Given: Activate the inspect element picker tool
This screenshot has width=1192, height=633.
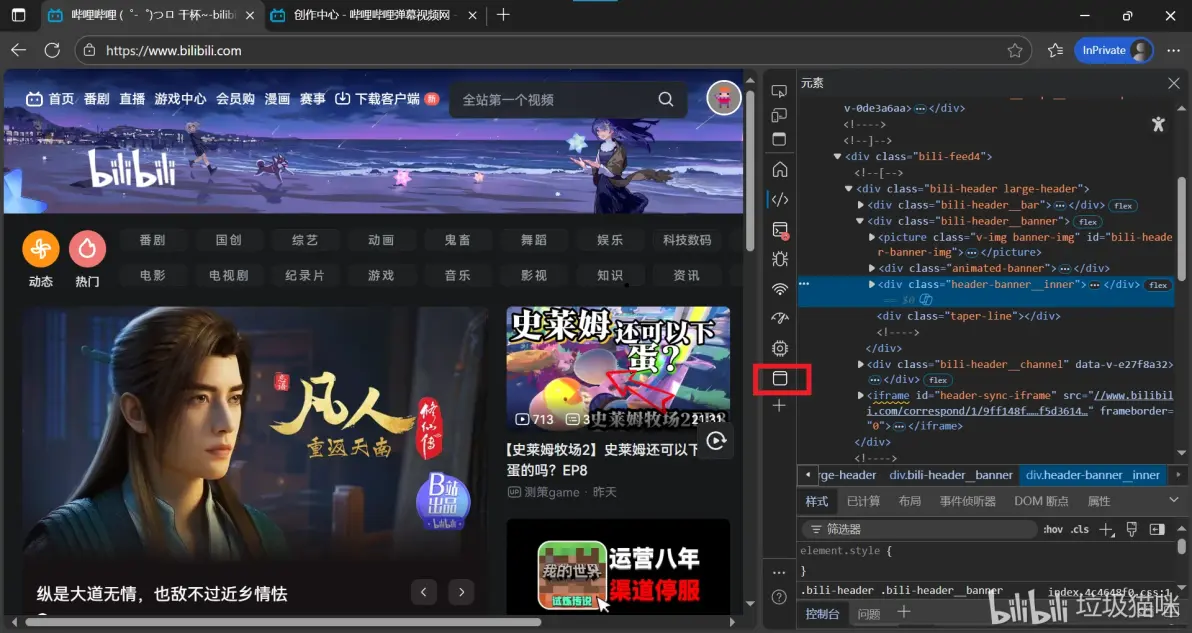Looking at the screenshot, I should tap(779, 91).
